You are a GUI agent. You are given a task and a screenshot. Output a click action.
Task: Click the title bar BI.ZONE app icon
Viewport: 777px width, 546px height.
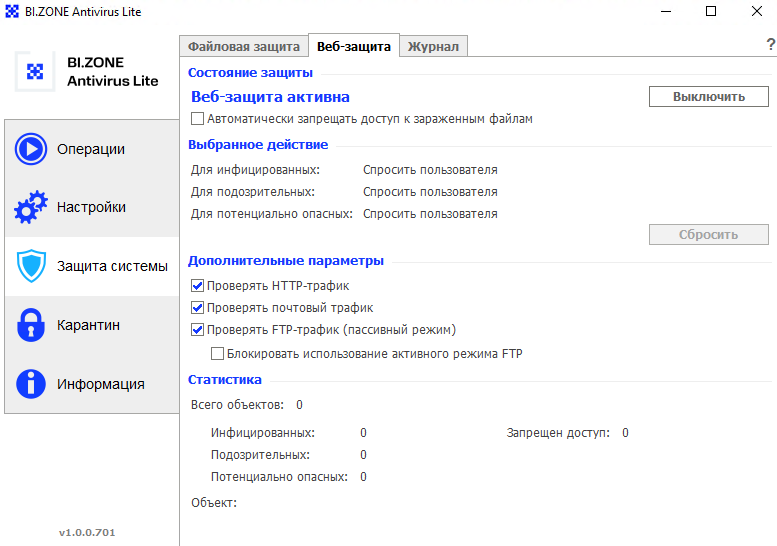[x=12, y=11]
